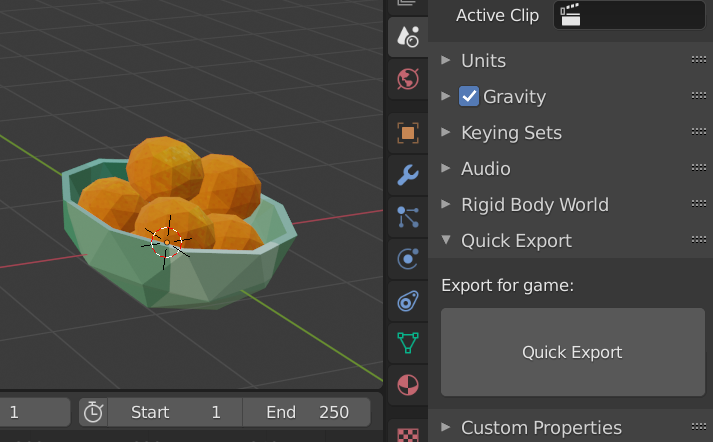Click the current frame field showing 1
Image resolution: width=713 pixels, height=442 pixels.
(35, 412)
